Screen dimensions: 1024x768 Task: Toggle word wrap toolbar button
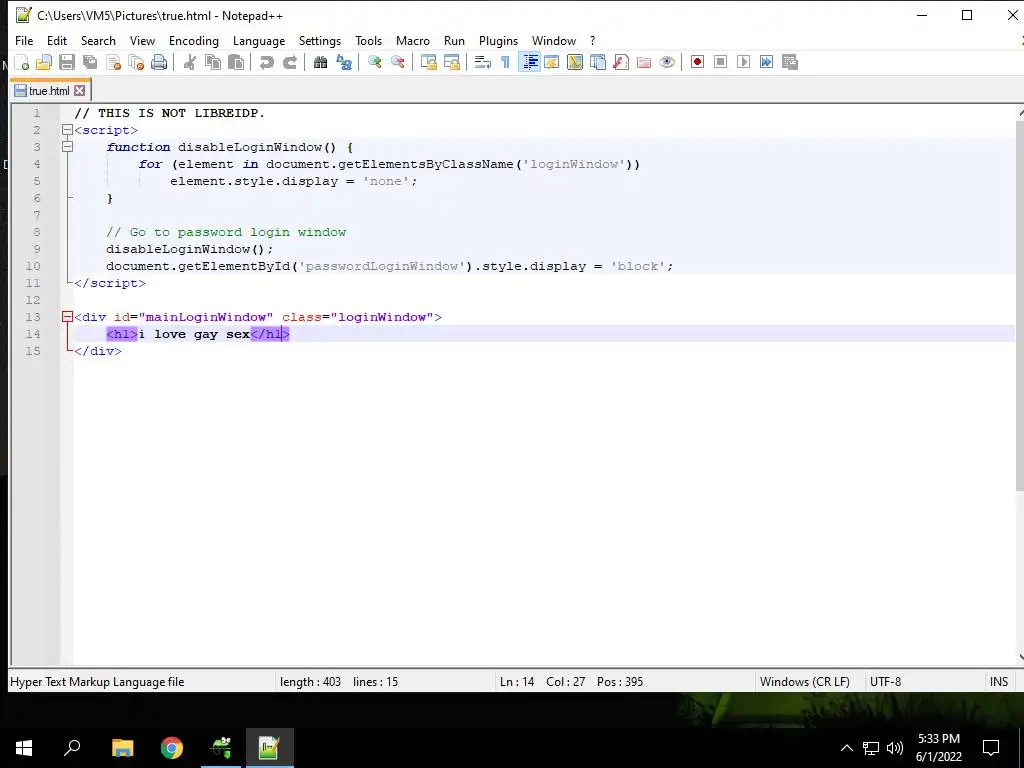click(483, 62)
